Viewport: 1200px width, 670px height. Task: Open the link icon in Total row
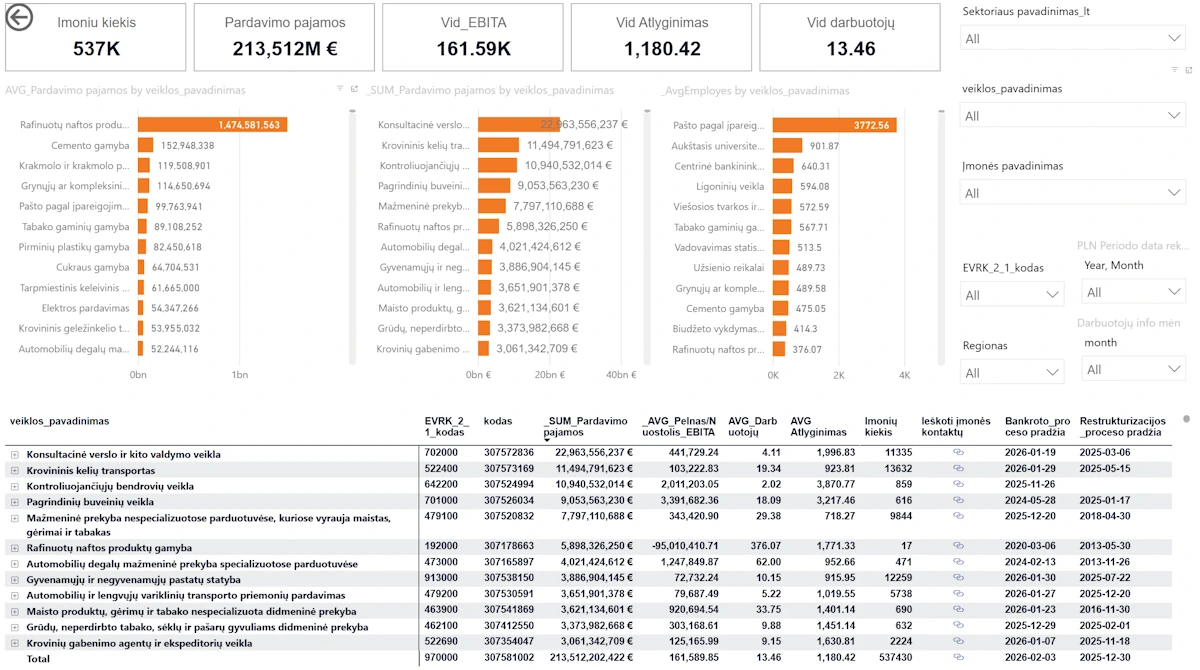958,658
